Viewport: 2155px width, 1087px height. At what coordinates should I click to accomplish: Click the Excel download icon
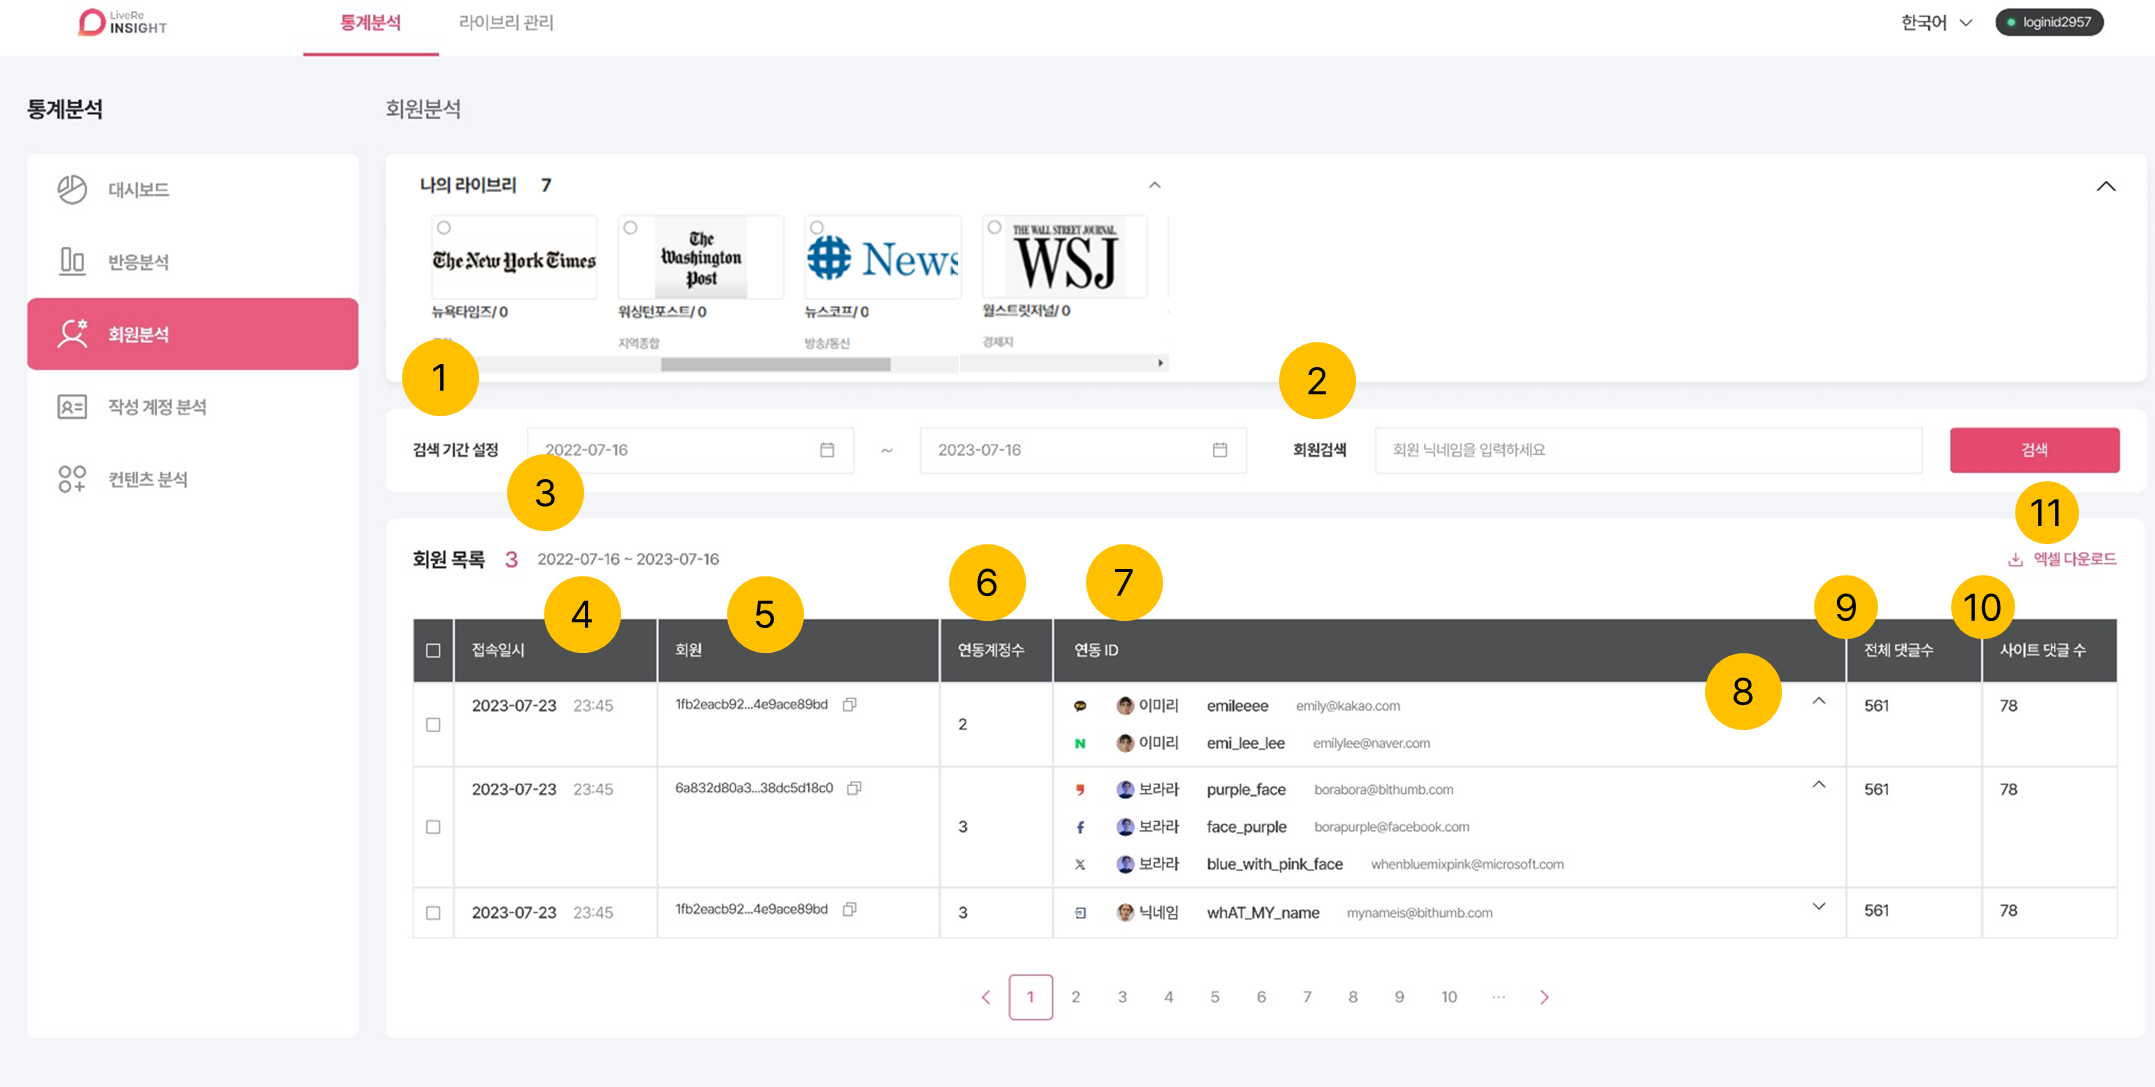coord(2015,560)
